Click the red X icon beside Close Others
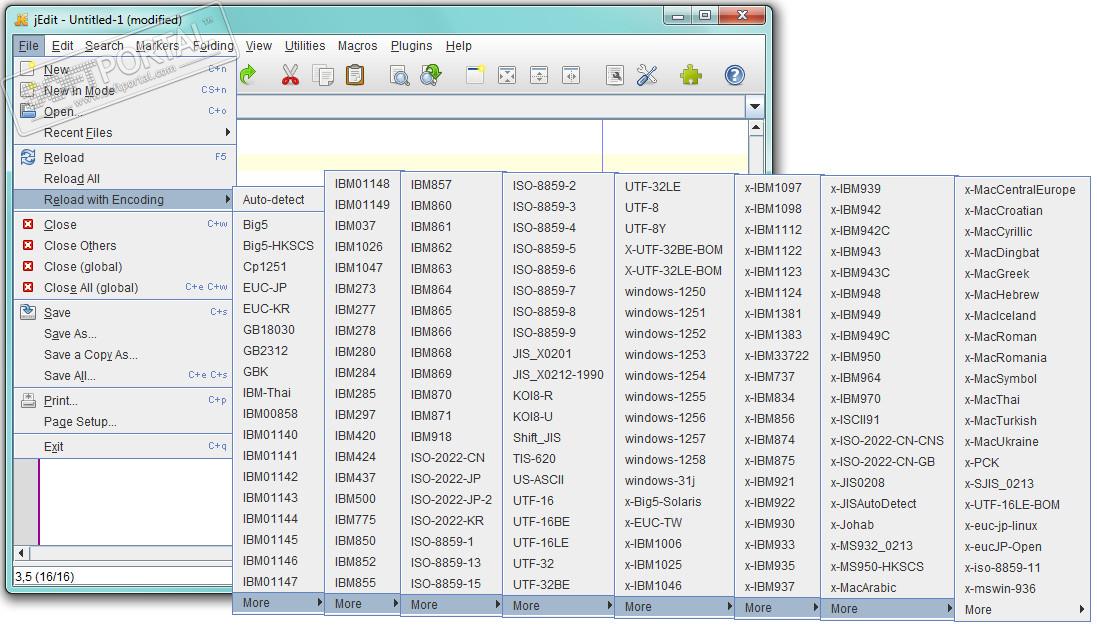 (28, 245)
